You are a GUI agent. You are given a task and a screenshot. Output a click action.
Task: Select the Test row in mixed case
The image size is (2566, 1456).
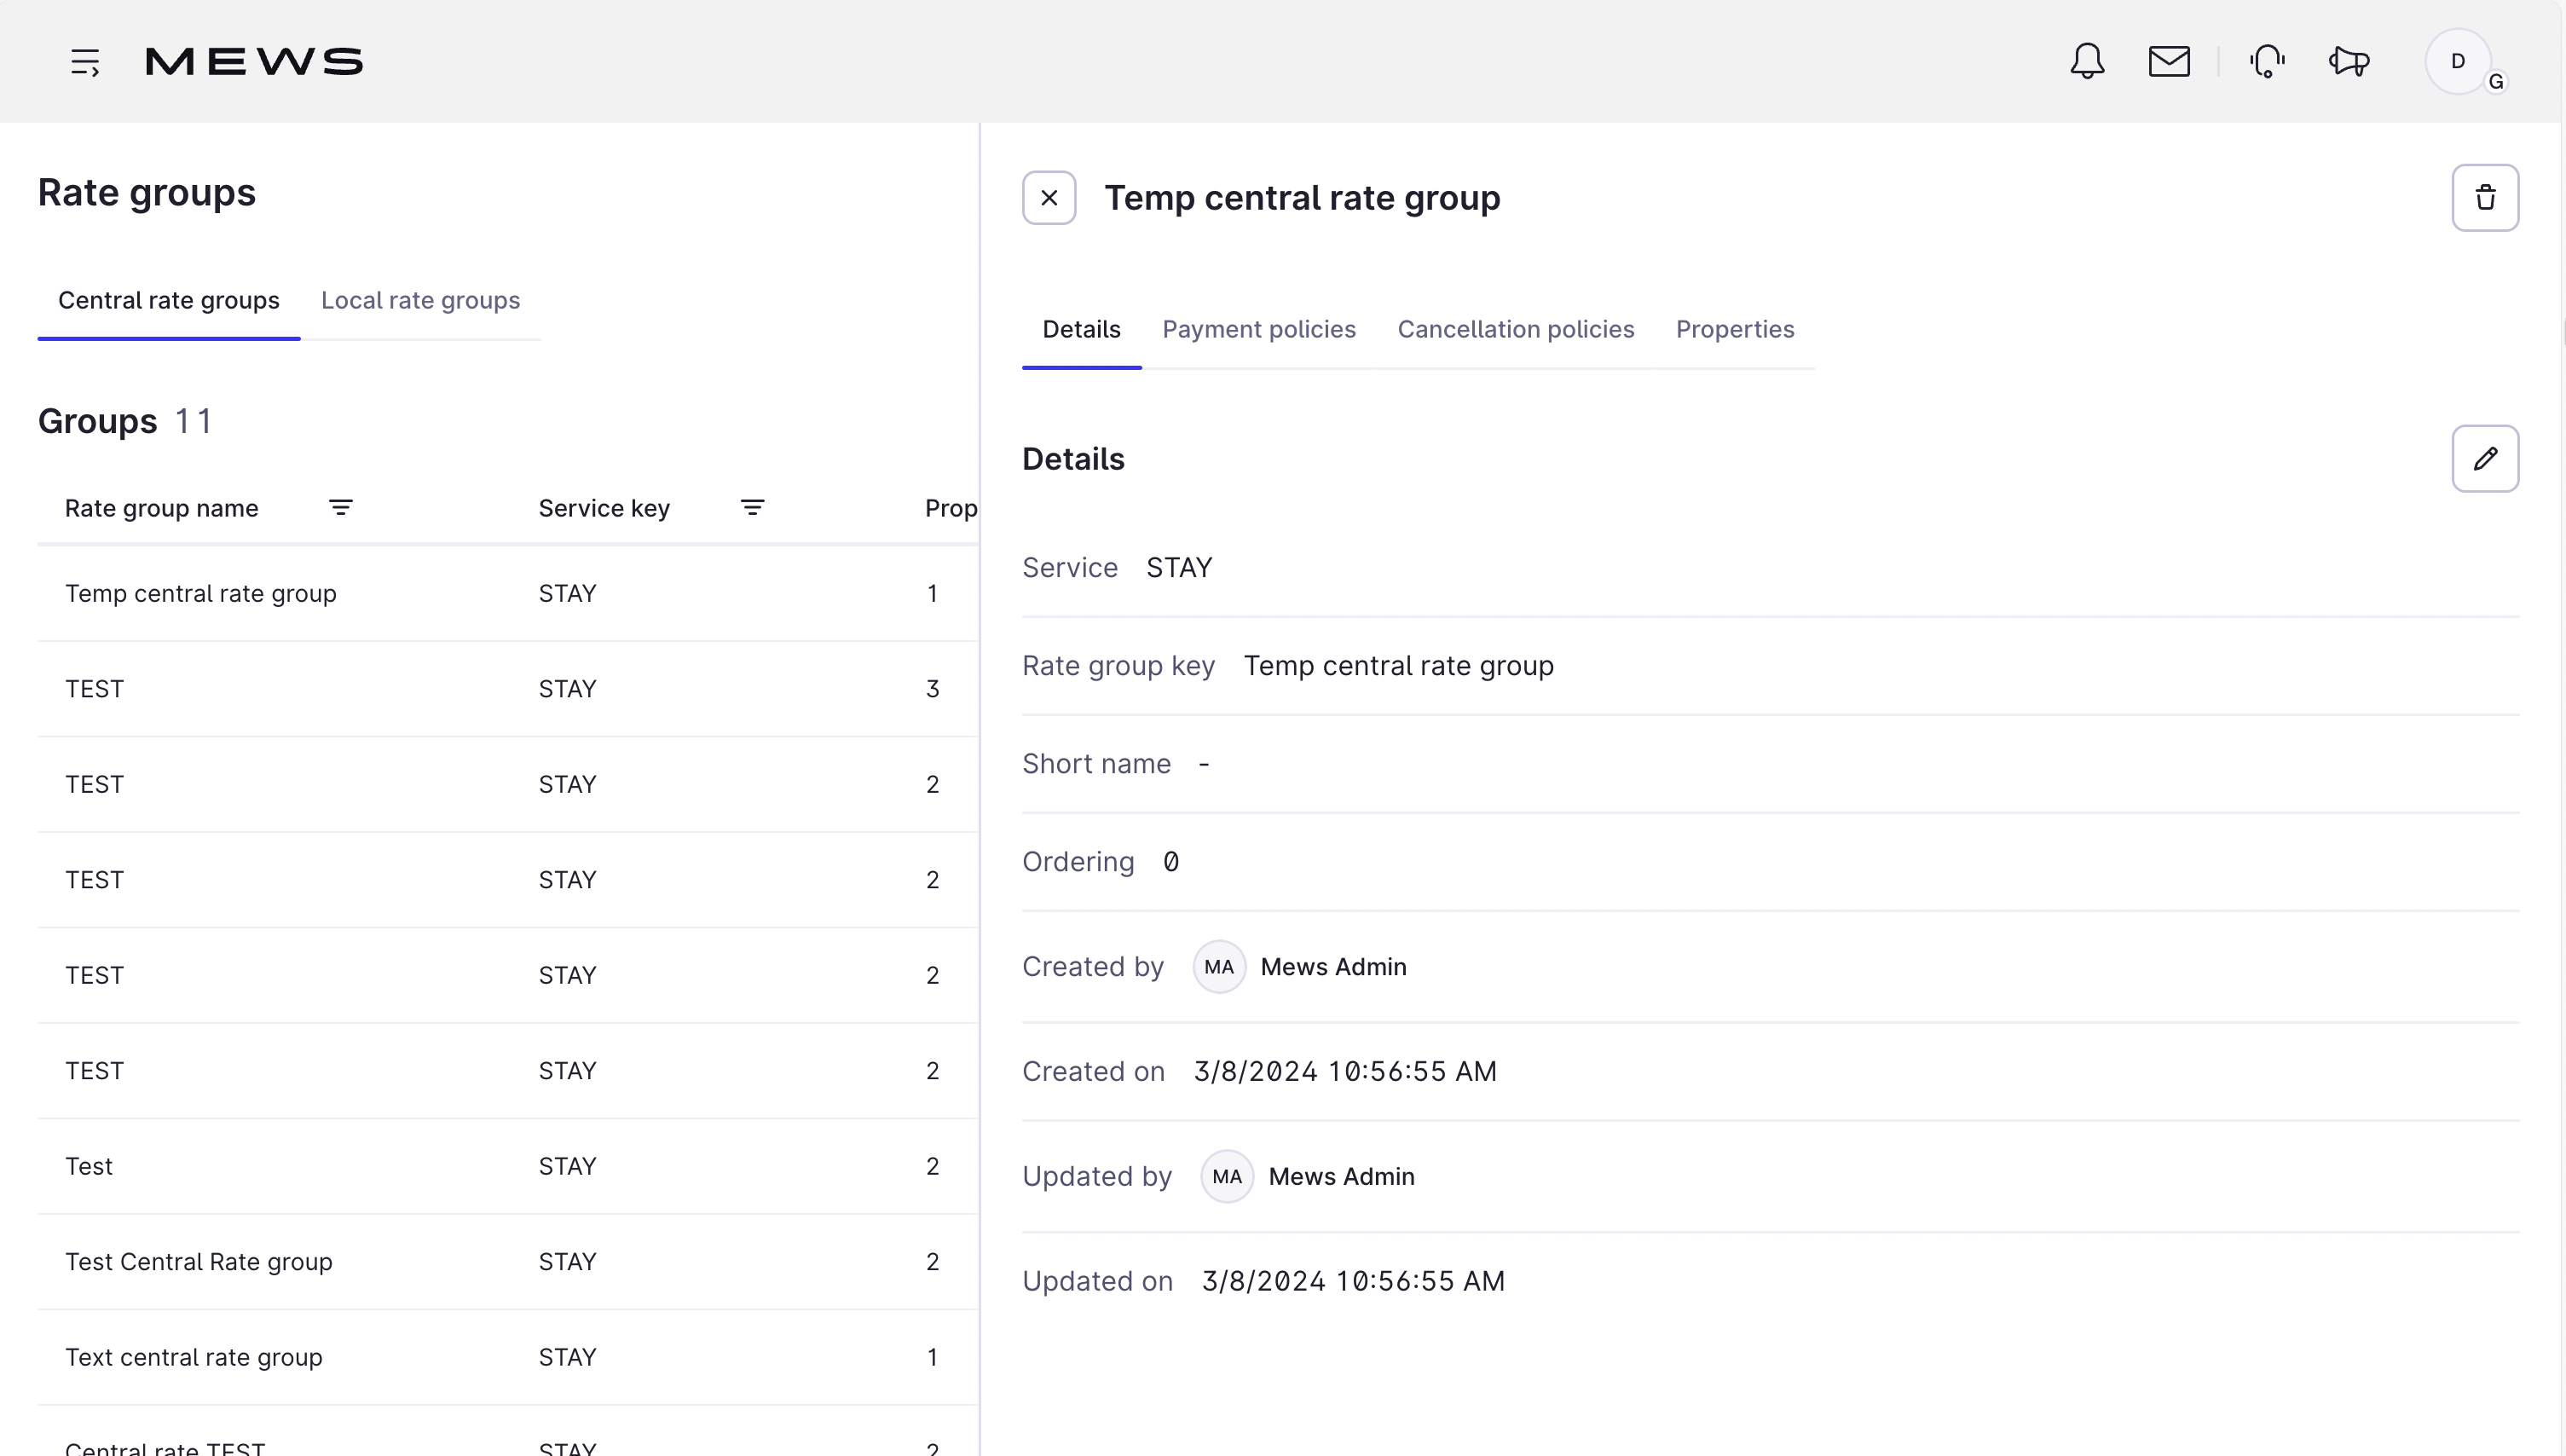point(508,1167)
